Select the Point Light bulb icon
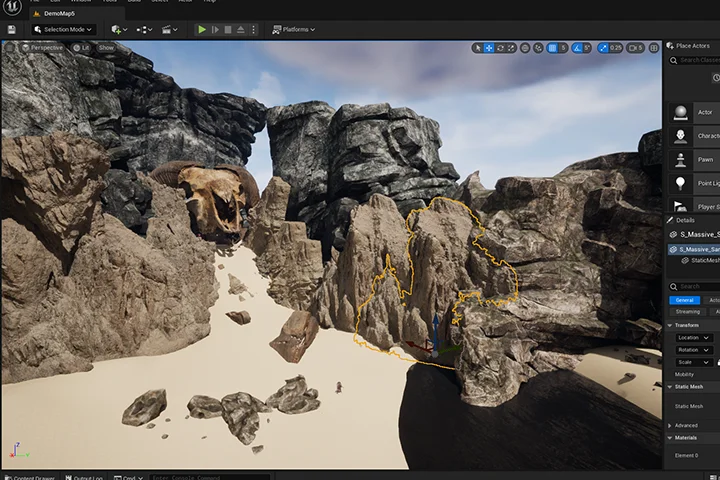Viewport: 720px width, 480px height. [x=680, y=183]
